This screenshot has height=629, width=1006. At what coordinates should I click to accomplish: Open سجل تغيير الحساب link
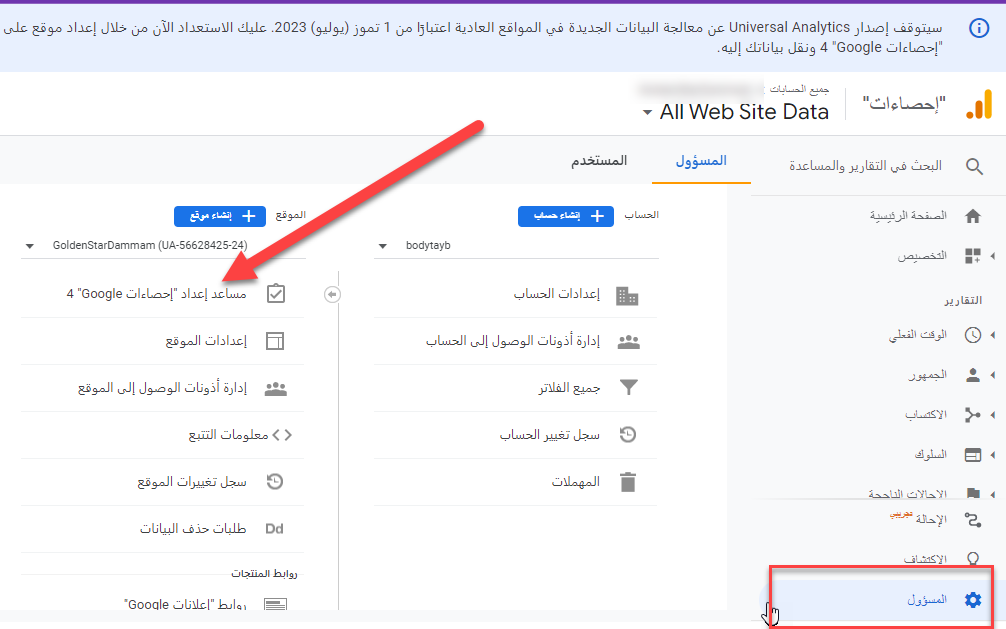coord(550,435)
